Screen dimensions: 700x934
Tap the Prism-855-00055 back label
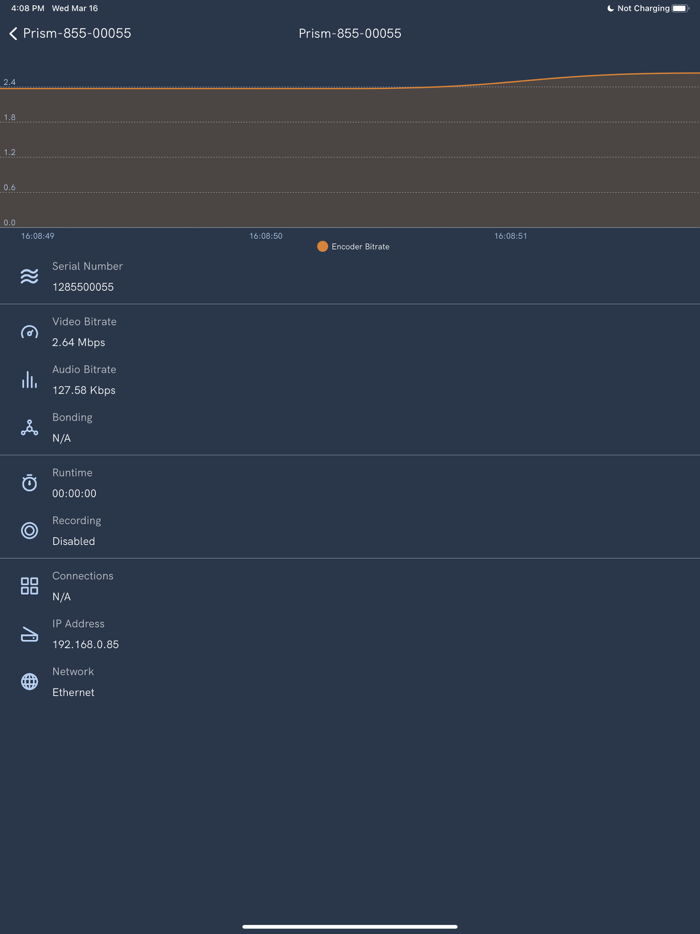click(x=77, y=33)
